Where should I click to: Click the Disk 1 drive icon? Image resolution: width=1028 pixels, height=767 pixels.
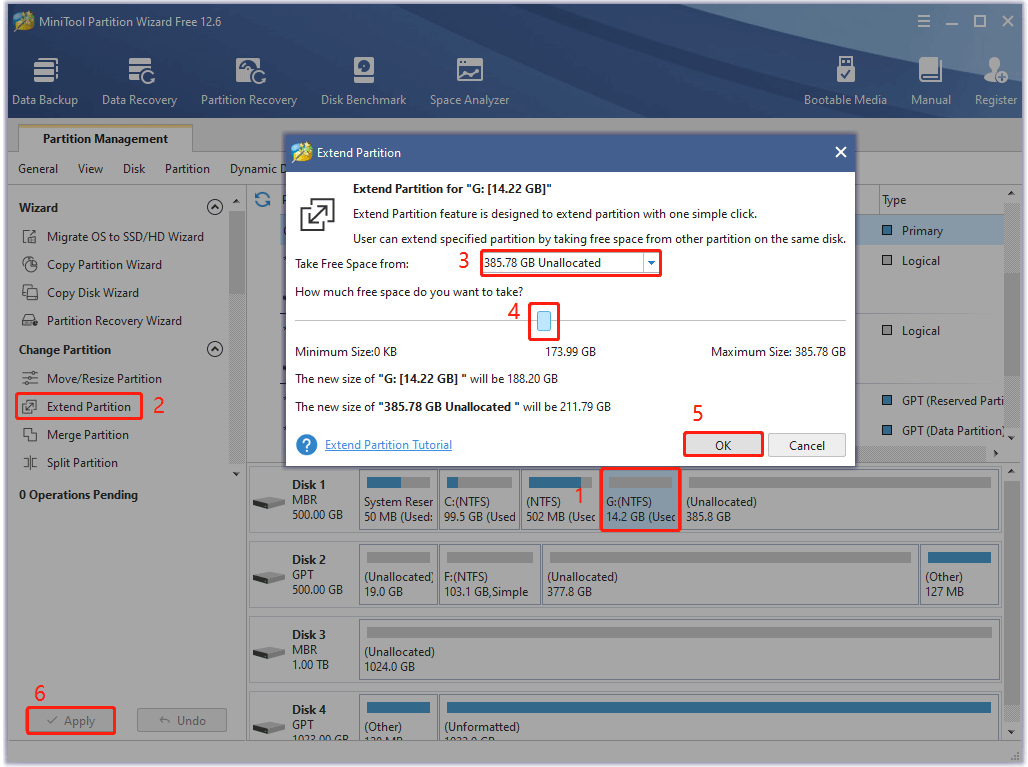[x=269, y=503]
